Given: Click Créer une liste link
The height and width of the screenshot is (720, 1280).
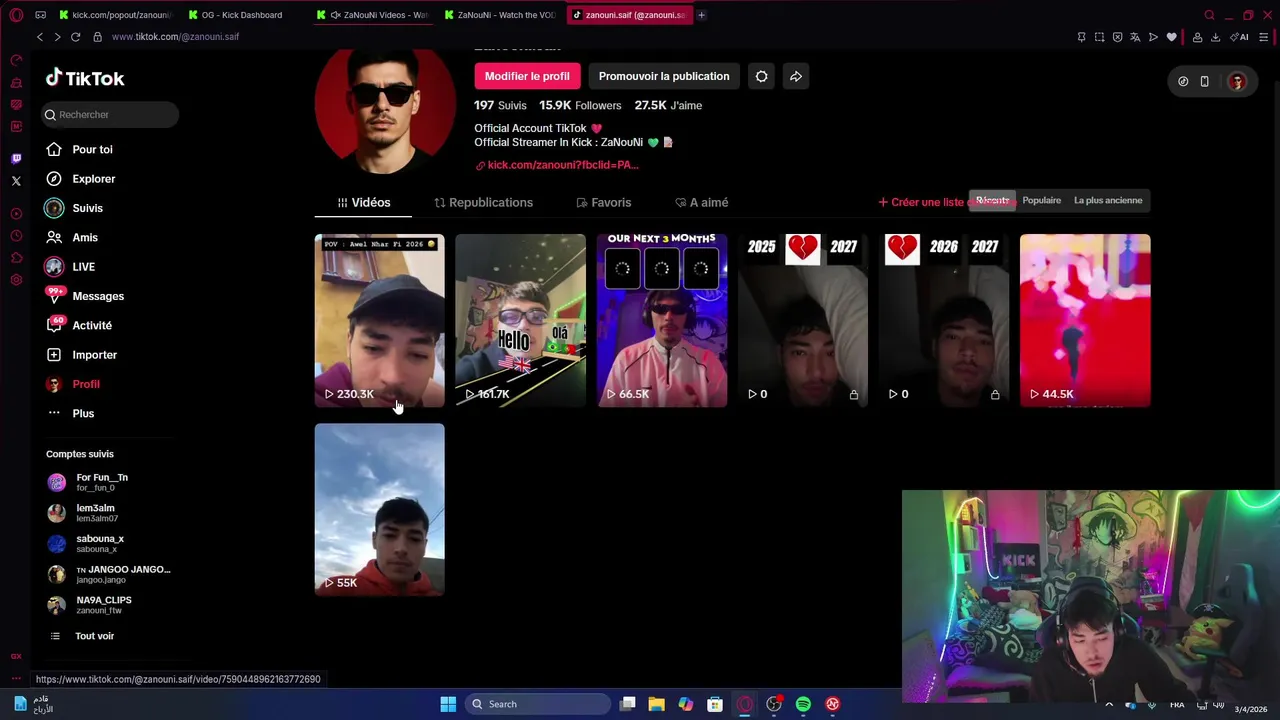Looking at the screenshot, I should (x=921, y=202).
